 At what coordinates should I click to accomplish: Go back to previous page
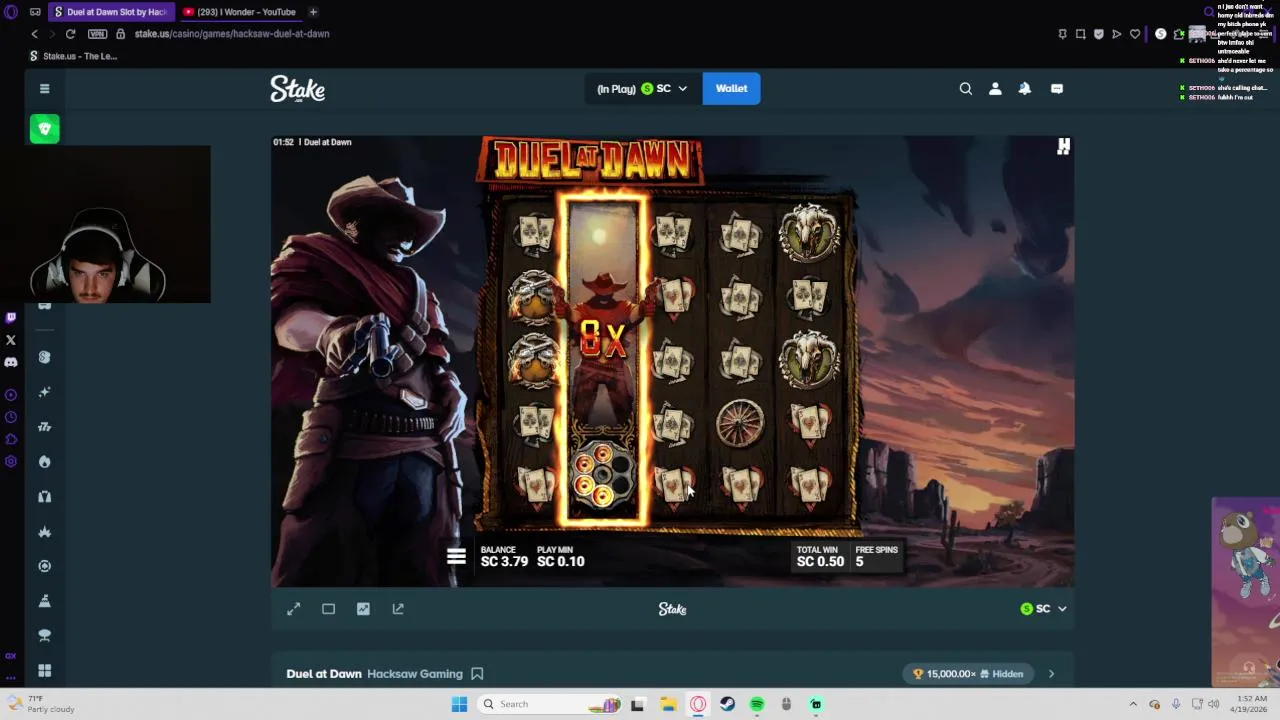[34, 34]
